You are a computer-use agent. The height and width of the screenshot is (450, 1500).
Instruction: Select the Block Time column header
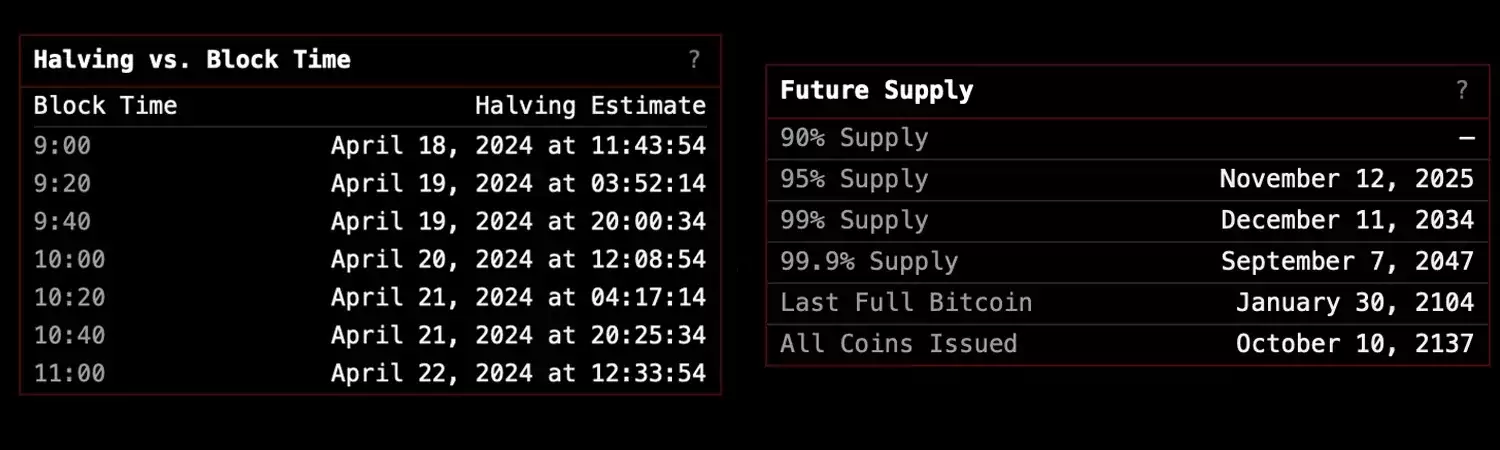105,106
